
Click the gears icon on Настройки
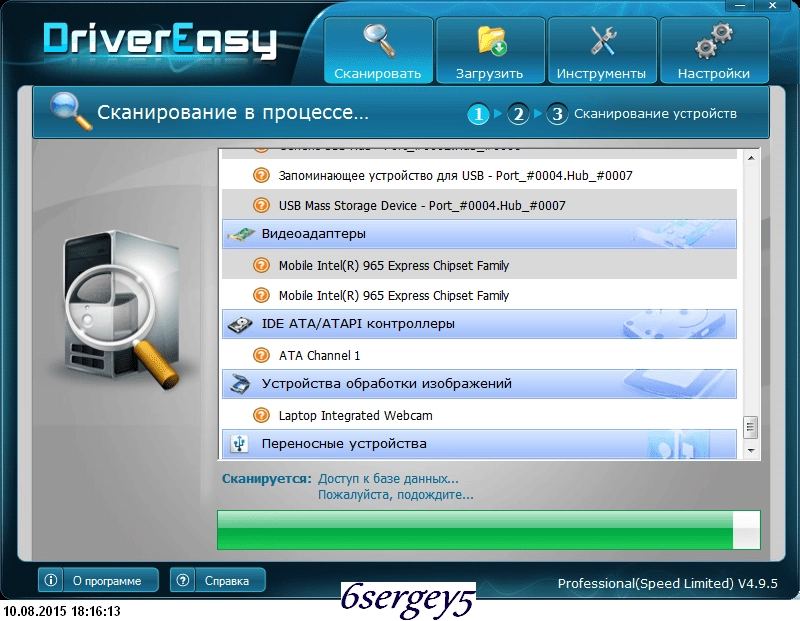pyautogui.click(x=714, y=40)
